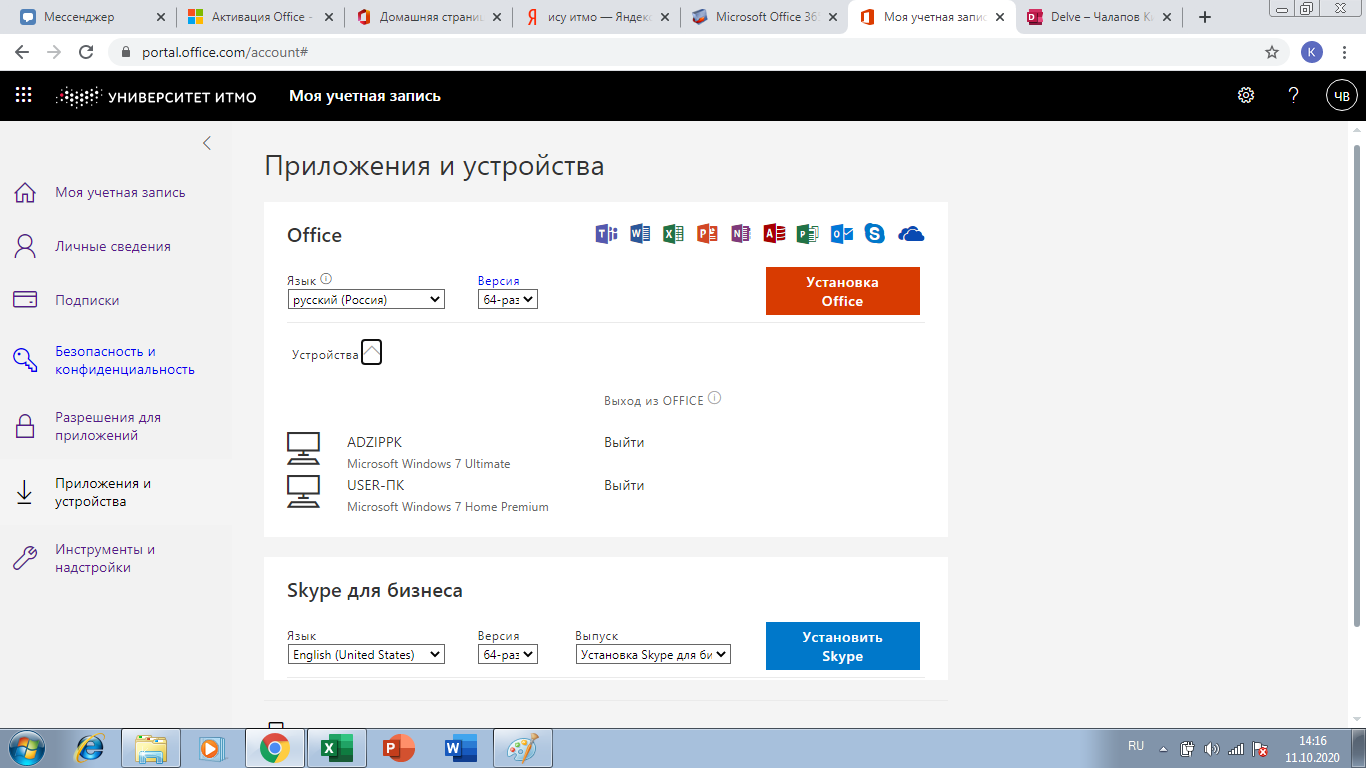Open PowerPoint from the Windows taskbar
The image size is (1366, 768).
398,748
